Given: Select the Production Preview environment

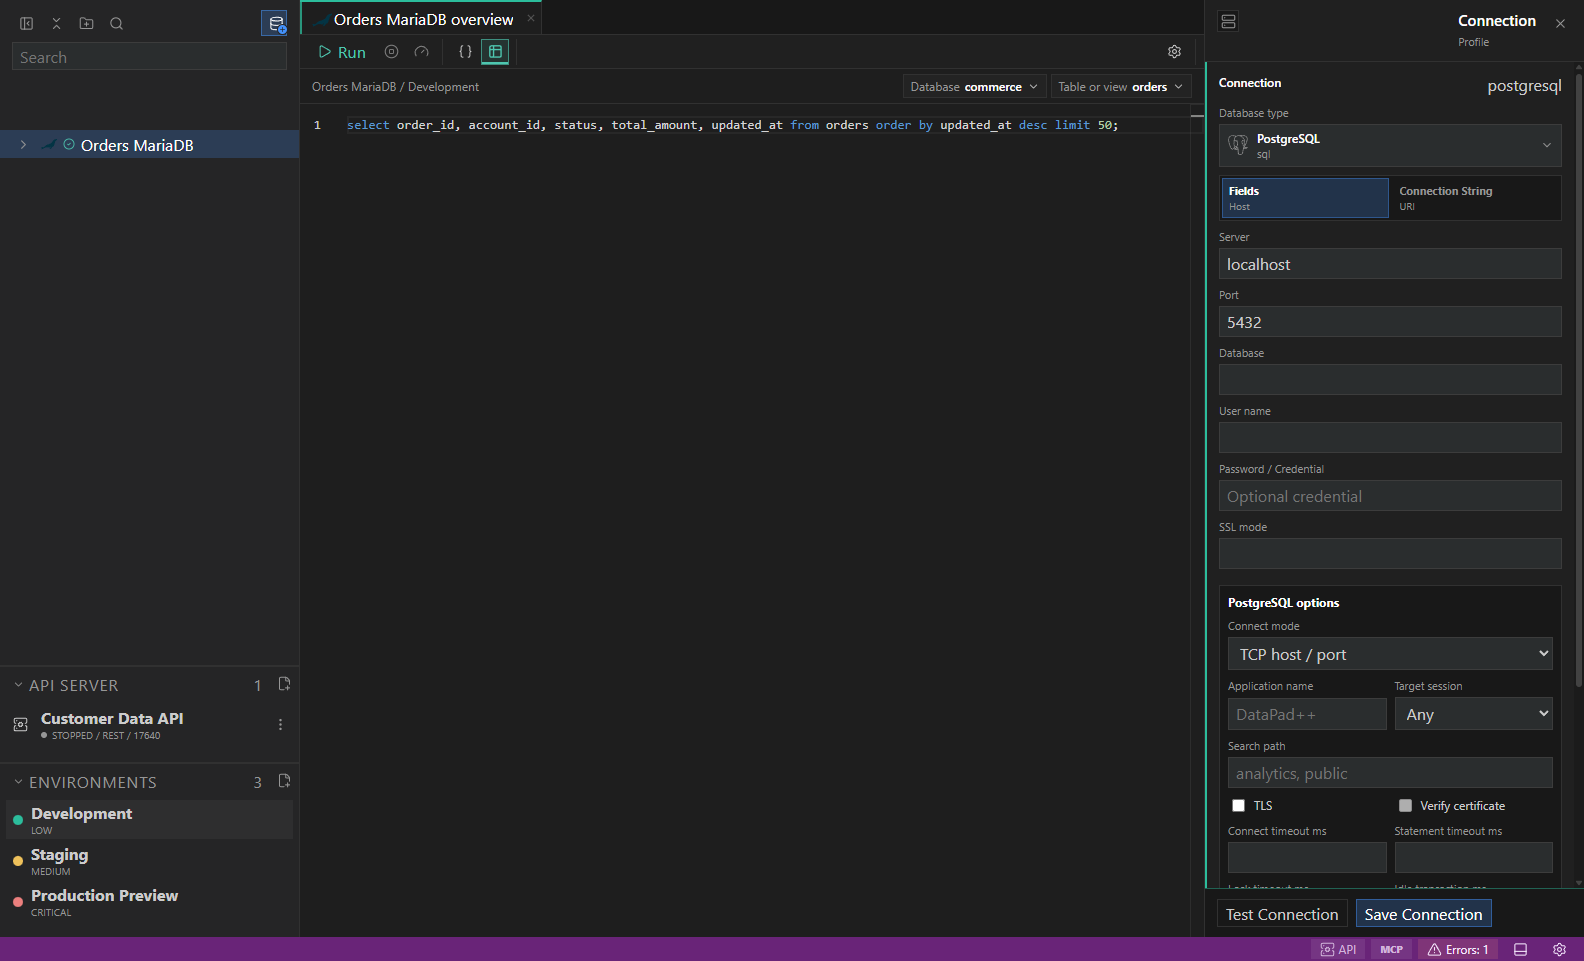Looking at the screenshot, I should tap(150, 902).
